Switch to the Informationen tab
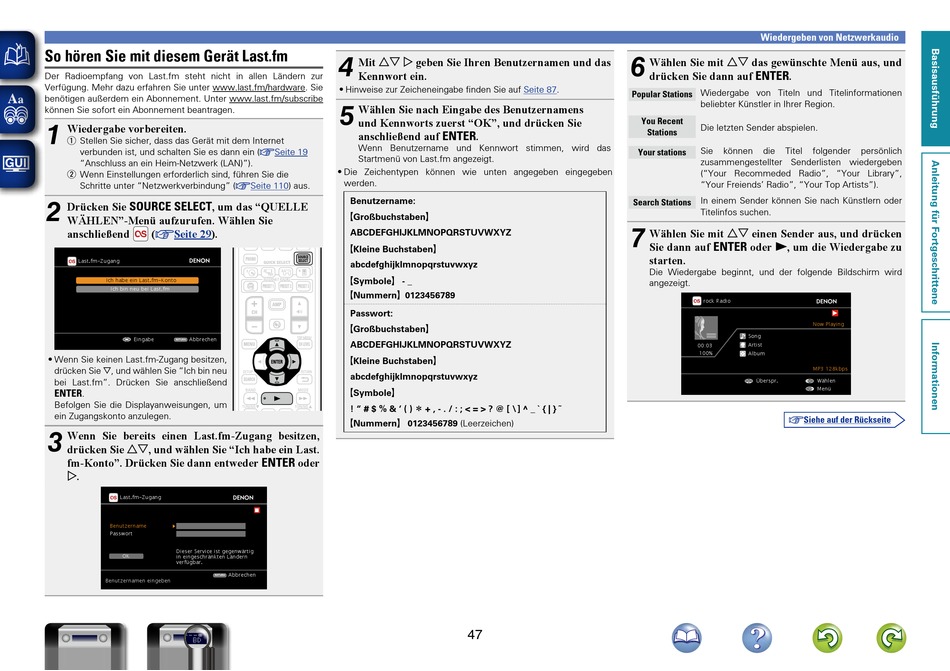This screenshot has height=671, width=950. (x=935, y=376)
